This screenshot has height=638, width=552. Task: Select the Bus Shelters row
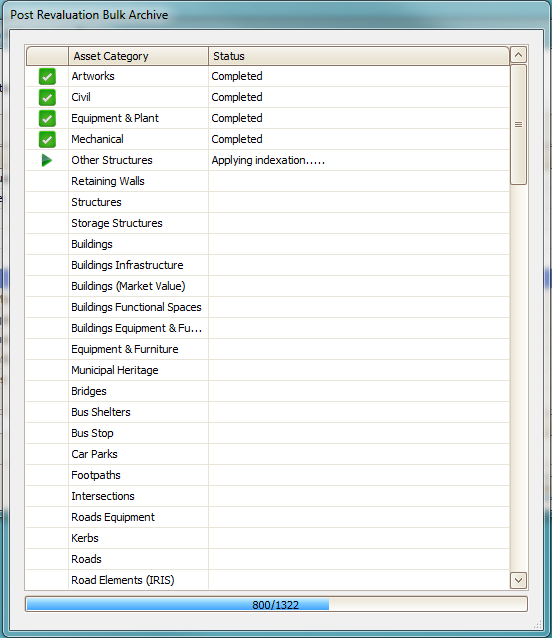(x=268, y=412)
